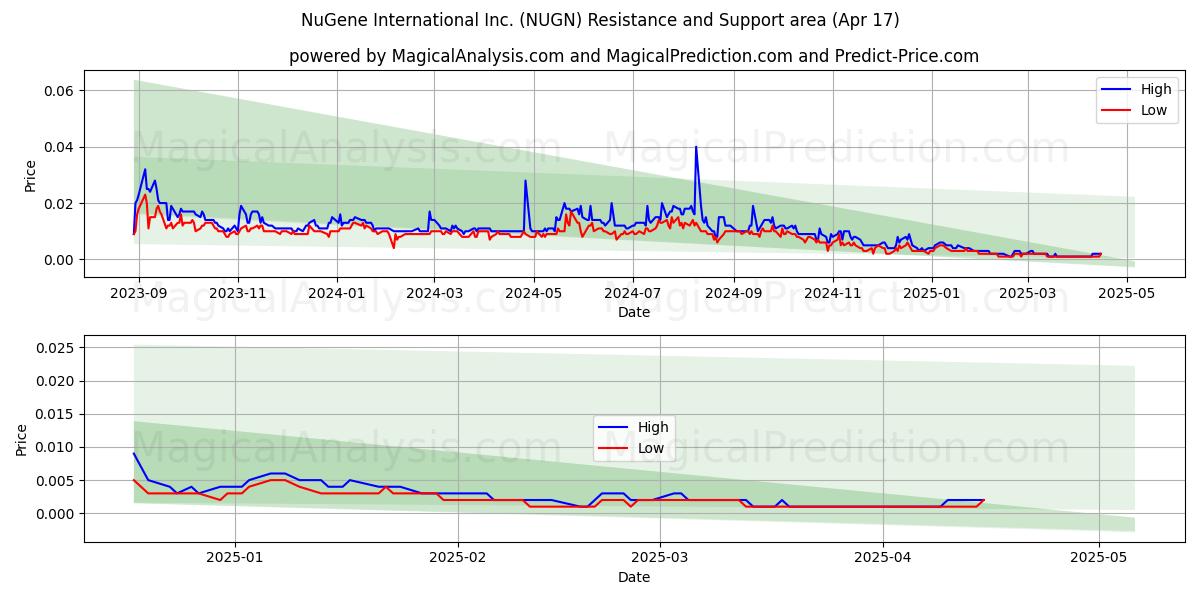Select the '0.06' tick on upper chart's price axis
The height and width of the screenshot is (600, 1200).
tap(58, 91)
